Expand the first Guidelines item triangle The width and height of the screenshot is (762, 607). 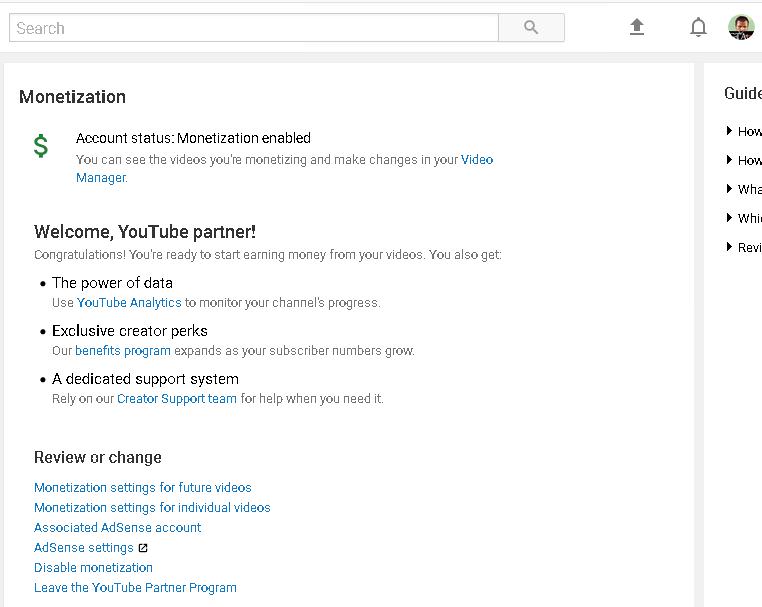click(729, 131)
